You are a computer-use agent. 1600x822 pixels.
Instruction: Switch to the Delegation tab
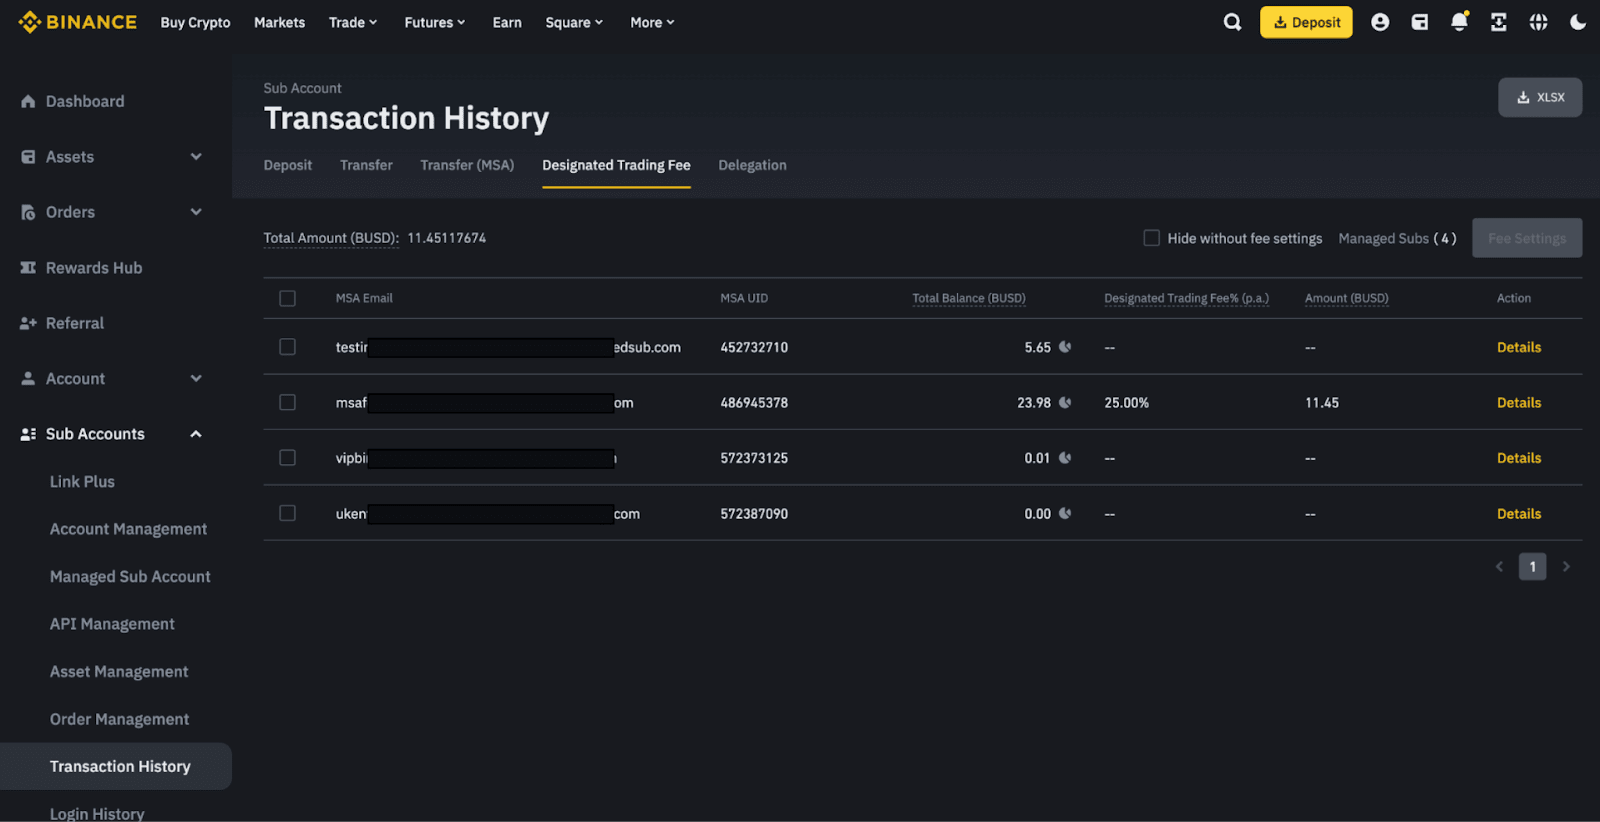752,165
